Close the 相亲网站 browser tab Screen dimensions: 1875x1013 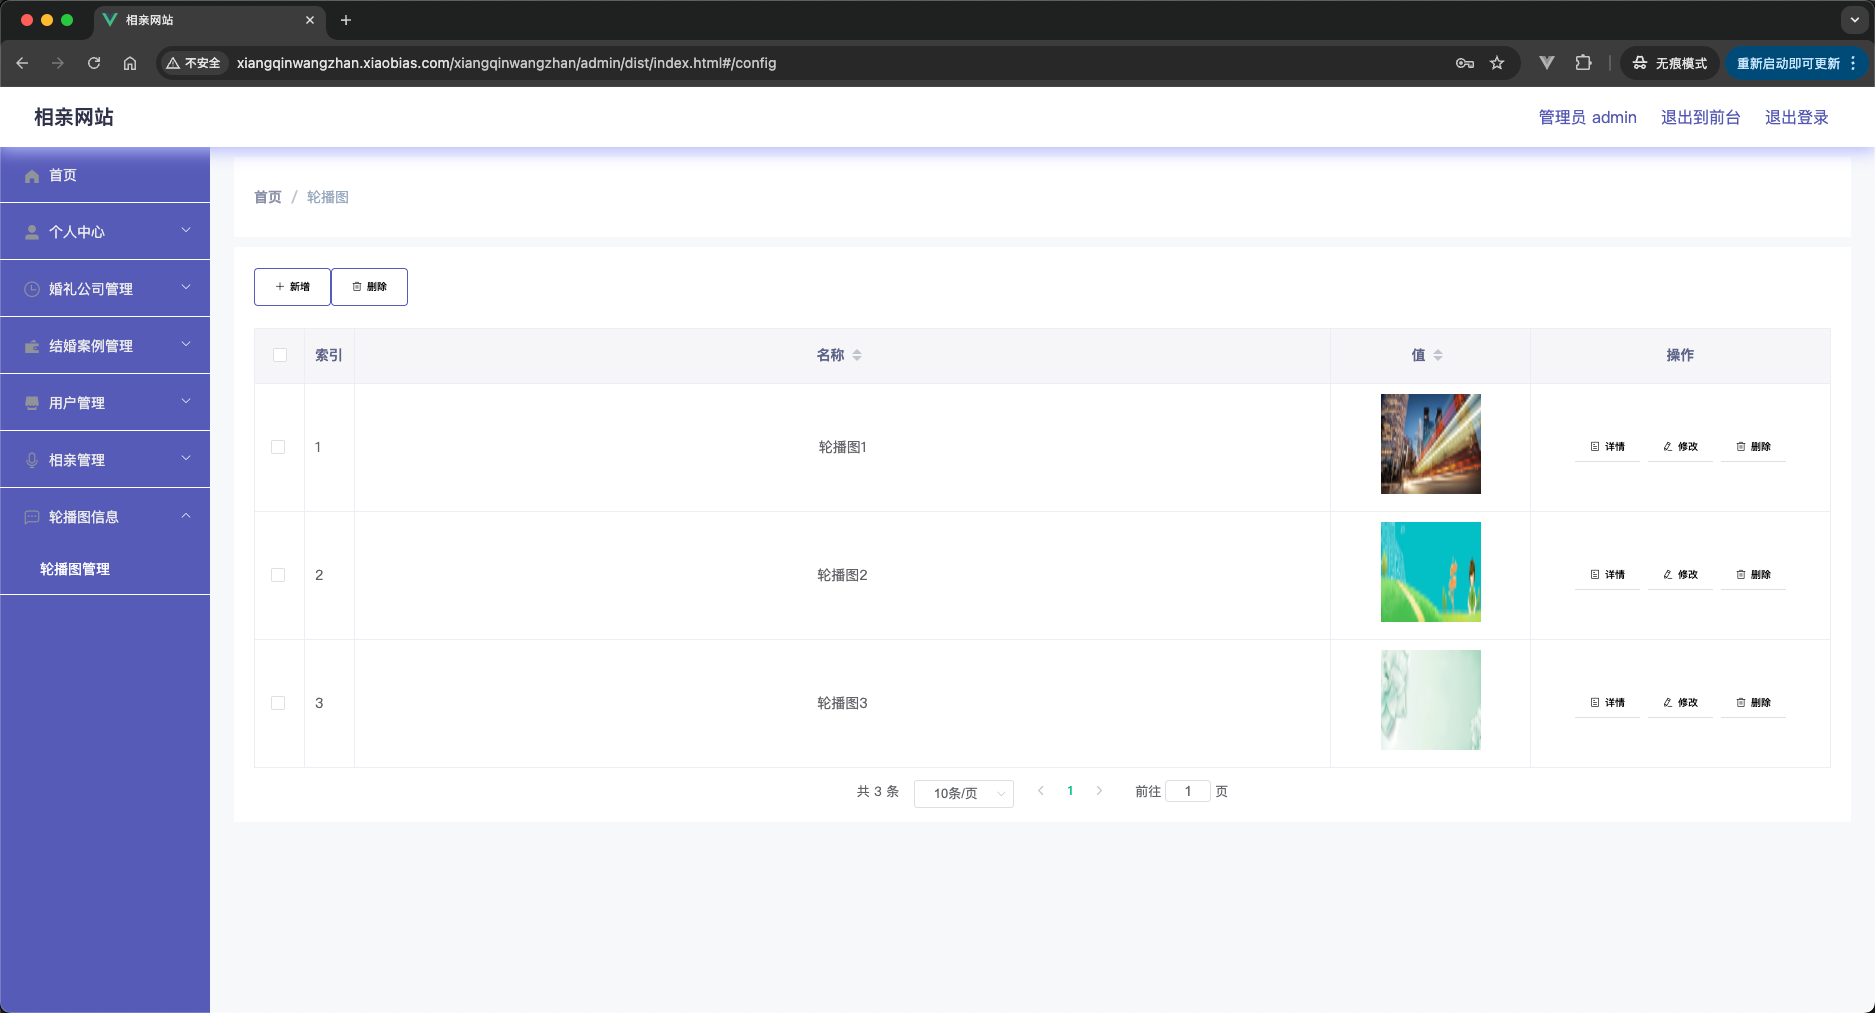310,20
